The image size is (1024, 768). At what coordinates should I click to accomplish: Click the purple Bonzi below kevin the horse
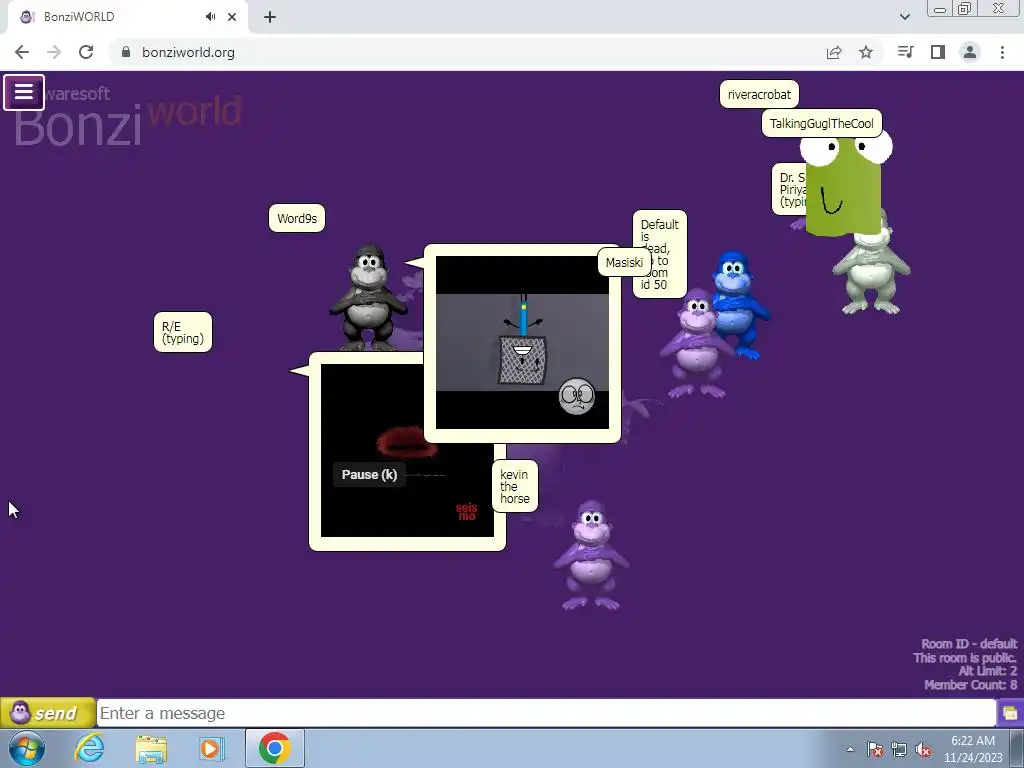pyautogui.click(x=591, y=556)
